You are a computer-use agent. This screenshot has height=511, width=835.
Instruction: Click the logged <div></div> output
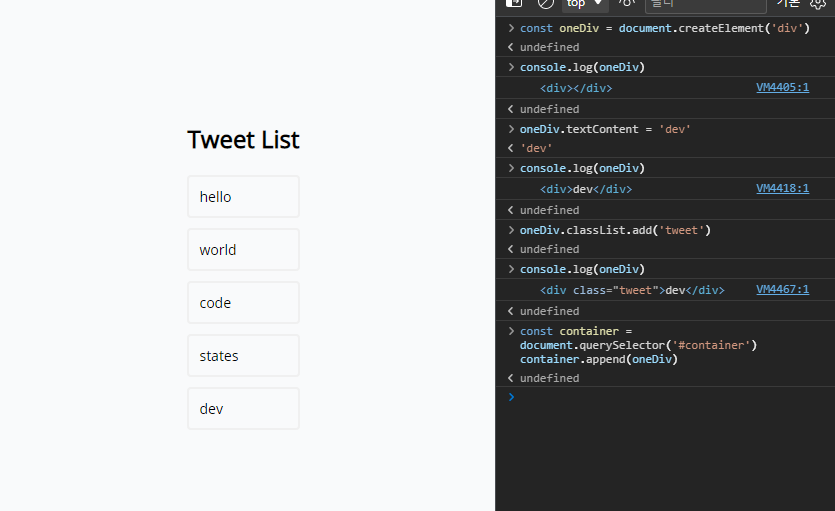(x=576, y=88)
